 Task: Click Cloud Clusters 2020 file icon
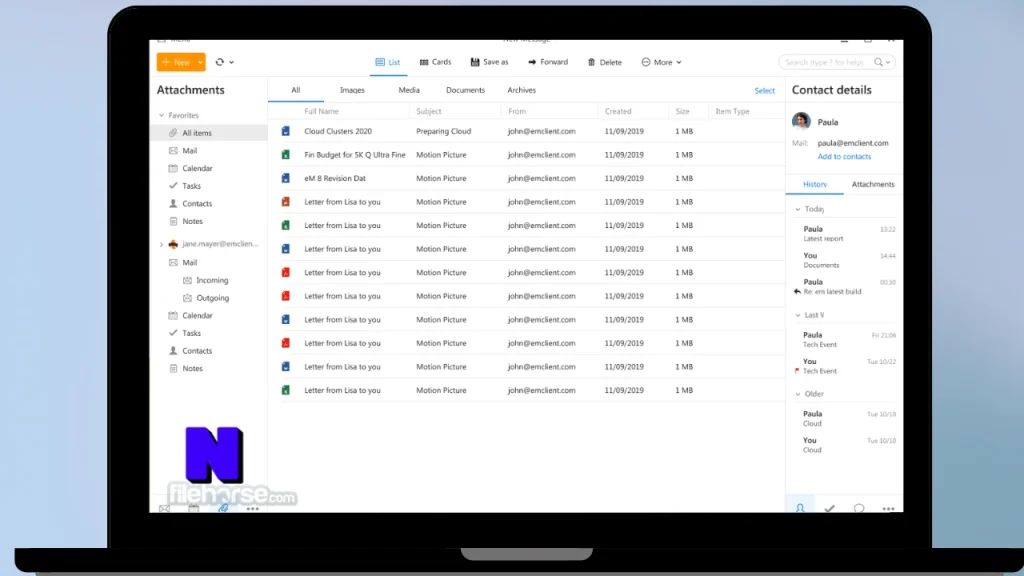285,131
